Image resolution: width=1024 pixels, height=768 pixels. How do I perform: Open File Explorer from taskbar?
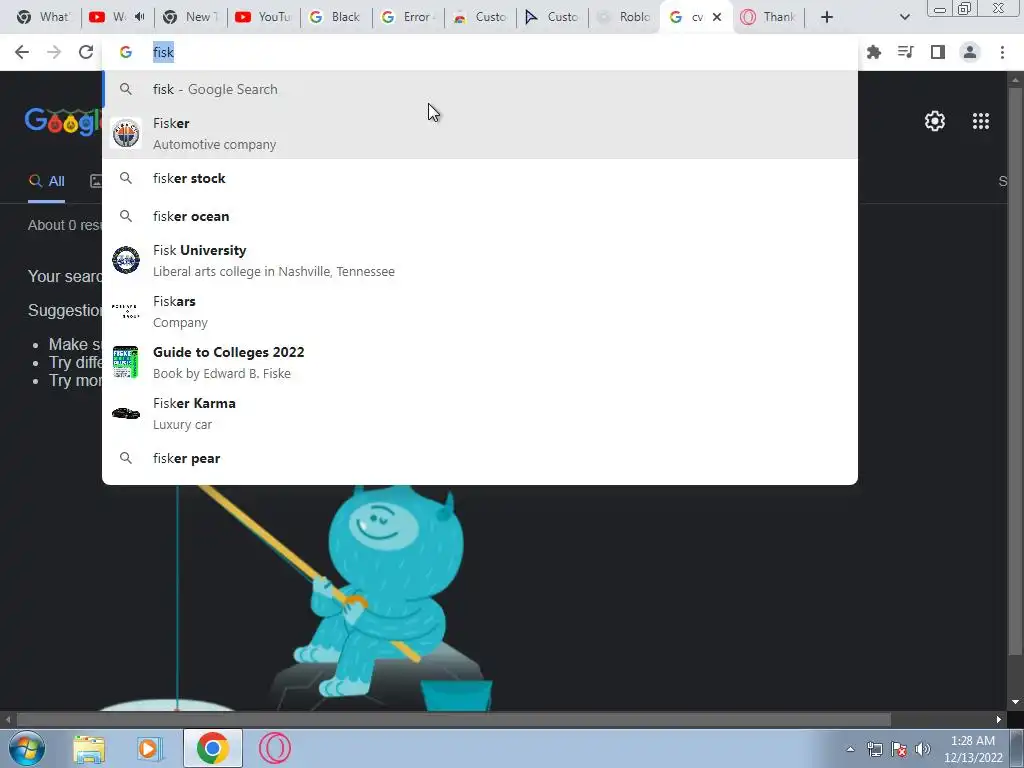(89, 748)
